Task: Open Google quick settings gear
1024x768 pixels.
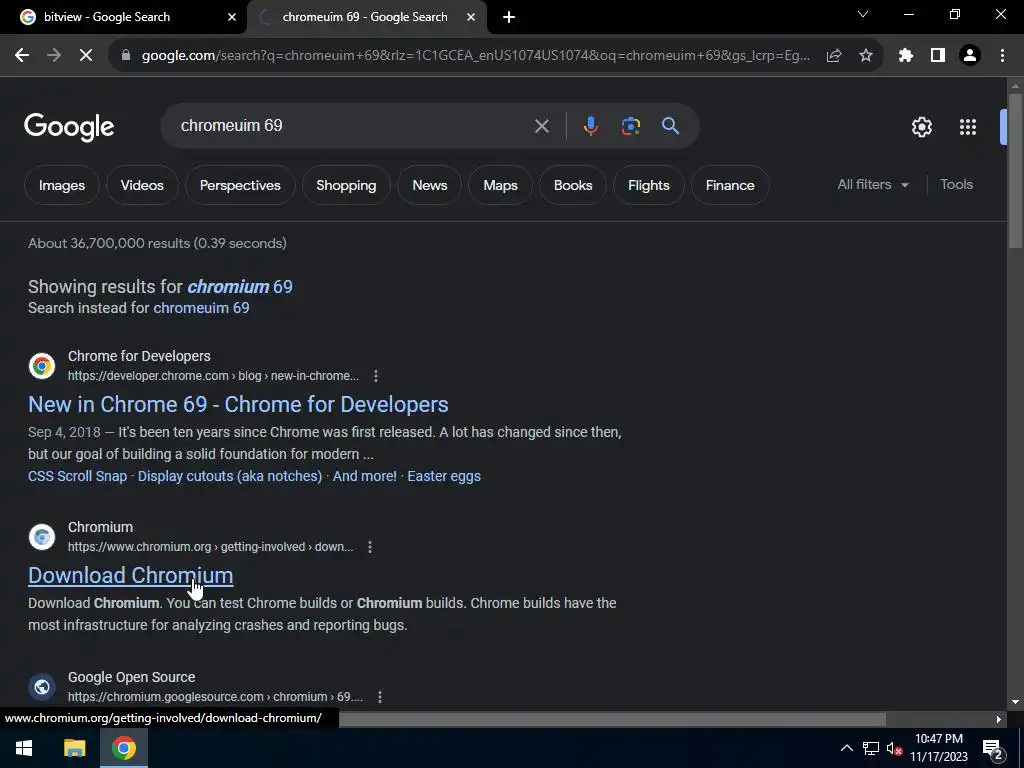Action: (x=921, y=127)
